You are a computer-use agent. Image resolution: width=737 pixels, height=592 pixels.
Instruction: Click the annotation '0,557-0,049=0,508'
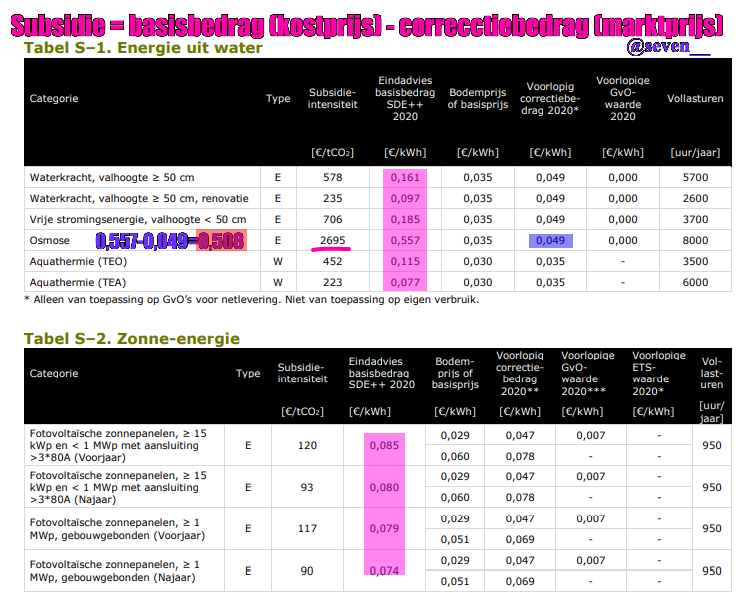tap(170, 241)
